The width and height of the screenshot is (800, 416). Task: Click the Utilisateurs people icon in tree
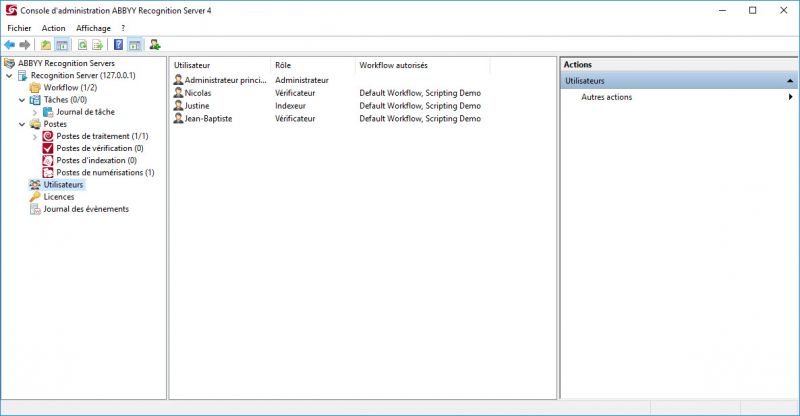pyautogui.click(x=35, y=185)
